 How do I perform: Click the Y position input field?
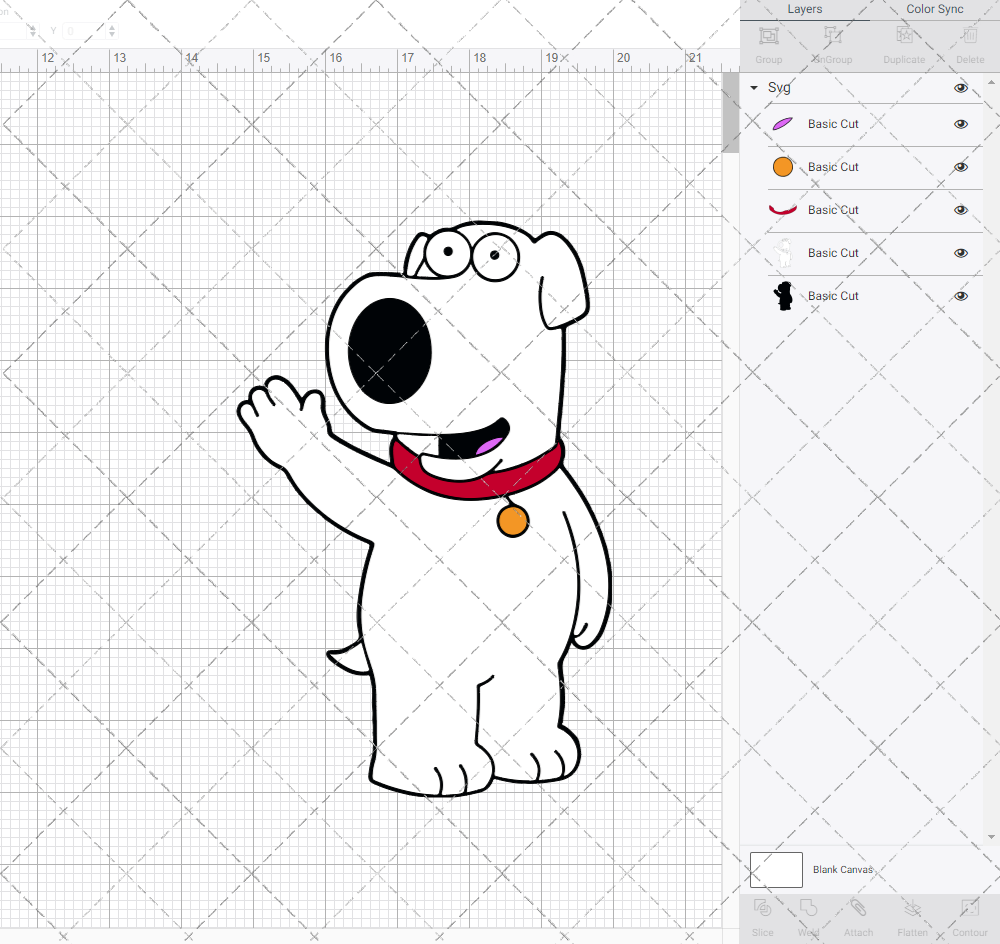point(83,31)
